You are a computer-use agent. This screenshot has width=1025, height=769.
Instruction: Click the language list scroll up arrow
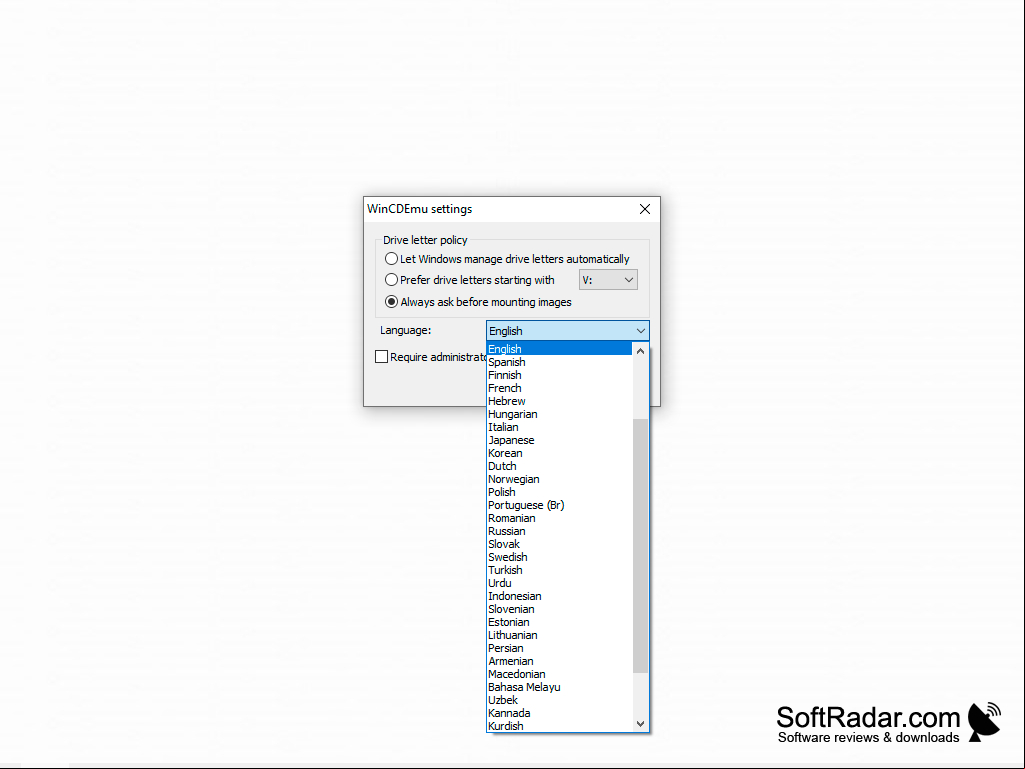click(x=641, y=351)
